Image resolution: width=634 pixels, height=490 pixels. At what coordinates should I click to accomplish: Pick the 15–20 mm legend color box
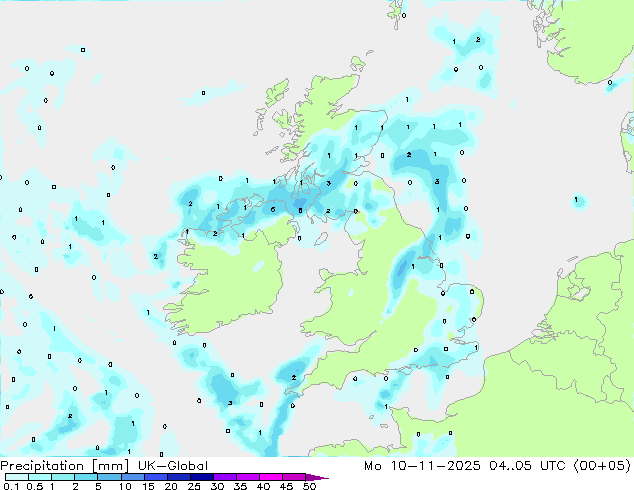tap(155, 477)
